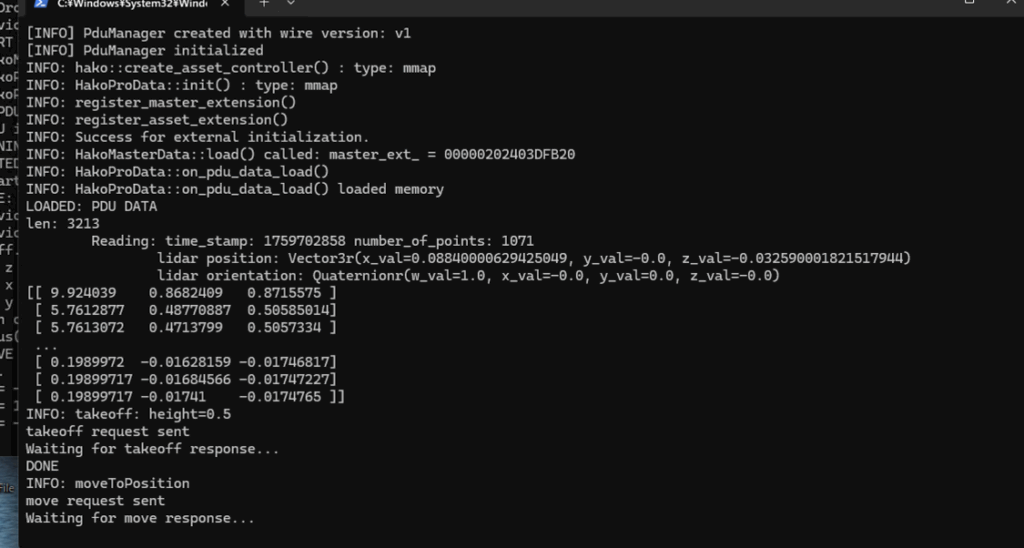Open a new terminal tab with plus button
The width and height of the screenshot is (1024, 548).
coord(265,4)
